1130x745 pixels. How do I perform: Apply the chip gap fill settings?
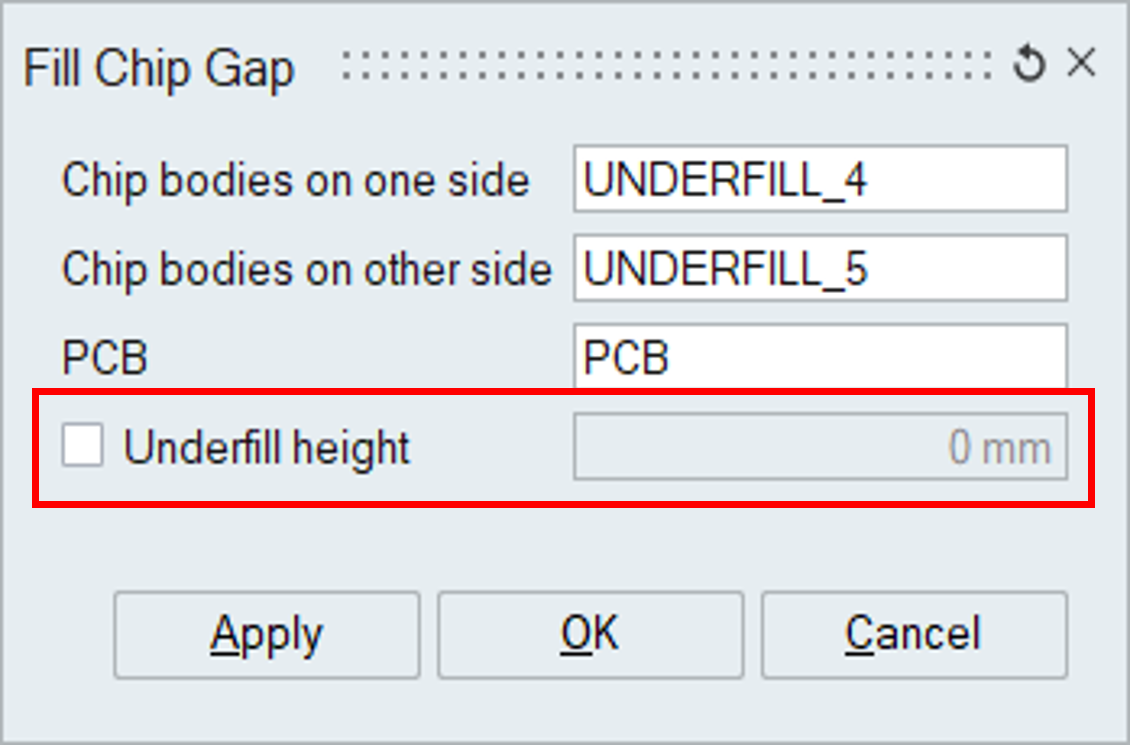[267, 635]
